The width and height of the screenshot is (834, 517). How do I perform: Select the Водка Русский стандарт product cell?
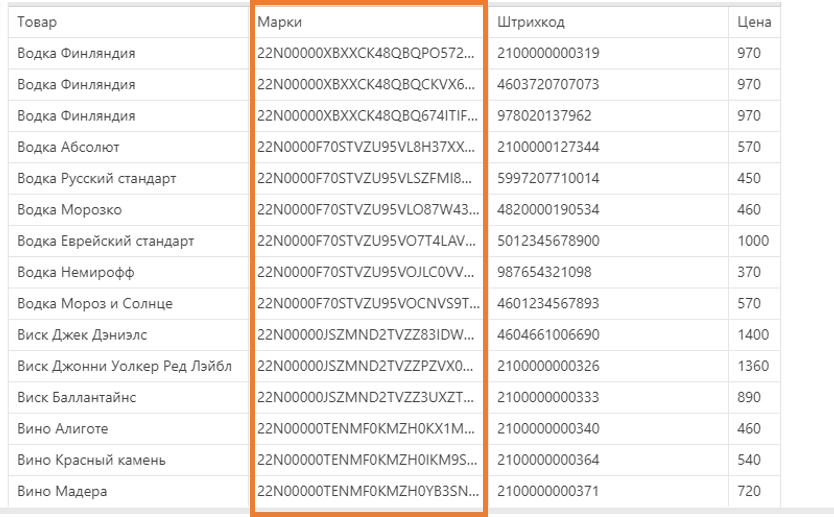coord(128,178)
